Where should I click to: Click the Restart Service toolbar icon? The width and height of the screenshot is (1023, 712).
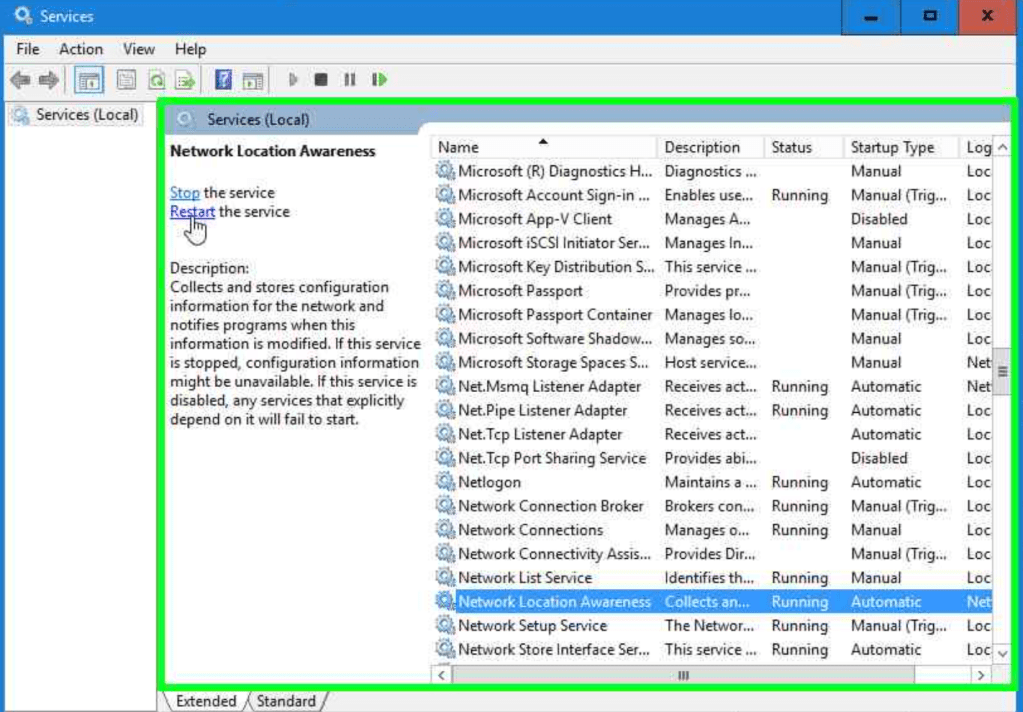[379, 80]
